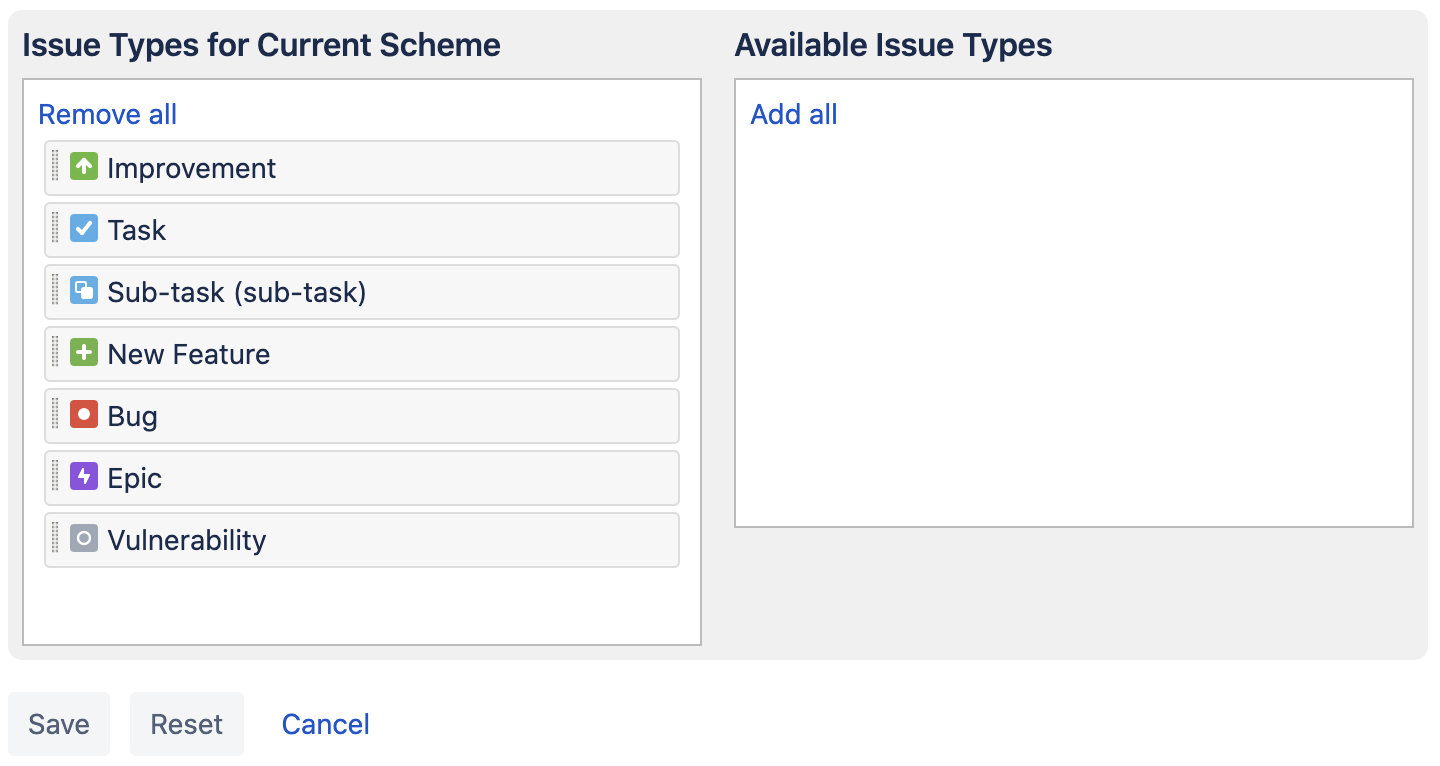The width and height of the screenshot is (1440, 766).
Task: Save the issue type scheme
Action: [x=59, y=724]
